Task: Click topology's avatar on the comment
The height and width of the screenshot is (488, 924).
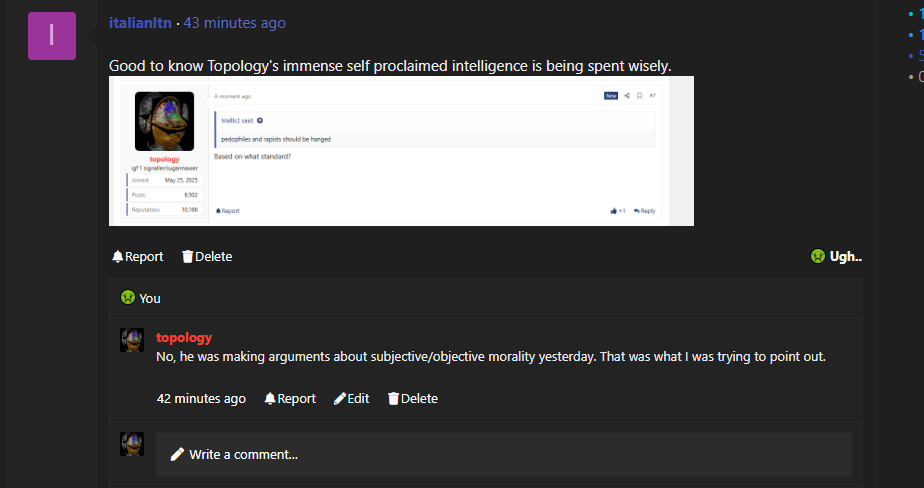Action: click(132, 340)
